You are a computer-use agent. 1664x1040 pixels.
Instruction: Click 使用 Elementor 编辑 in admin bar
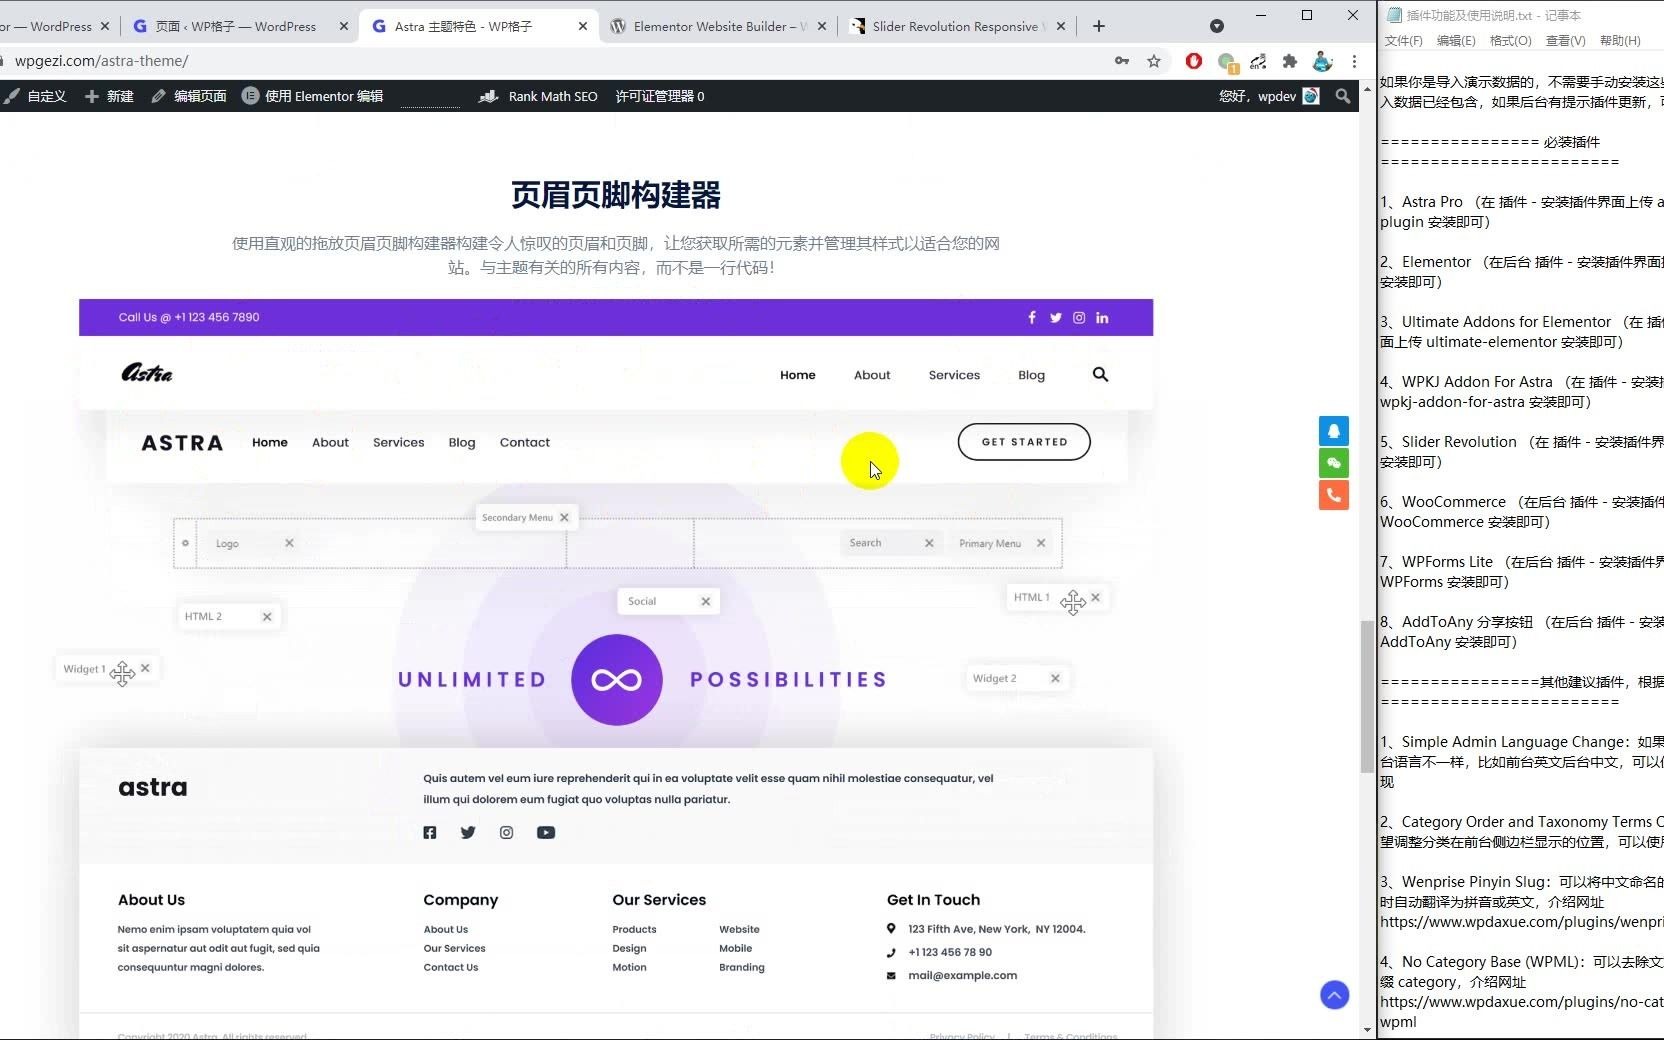pyautogui.click(x=313, y=96)
